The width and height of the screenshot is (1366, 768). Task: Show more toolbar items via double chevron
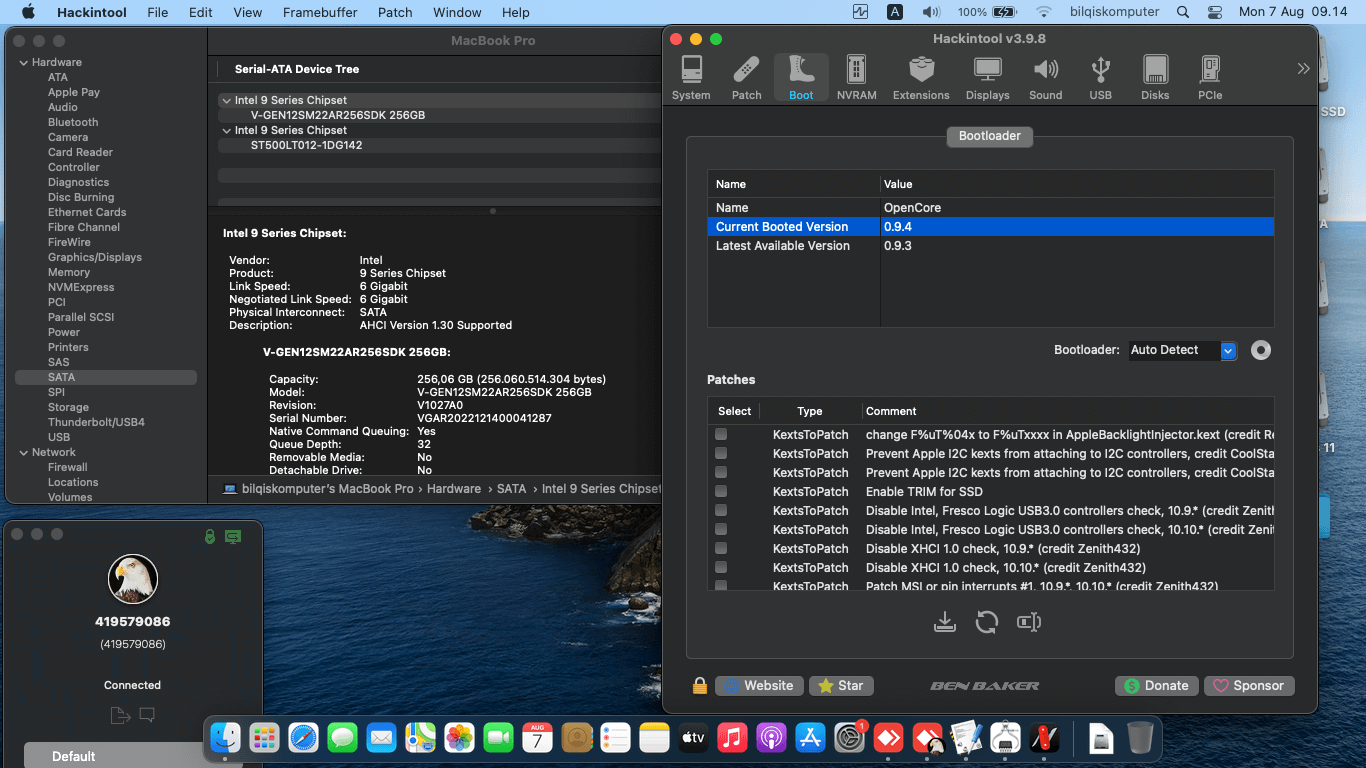tap(1303, 69)
